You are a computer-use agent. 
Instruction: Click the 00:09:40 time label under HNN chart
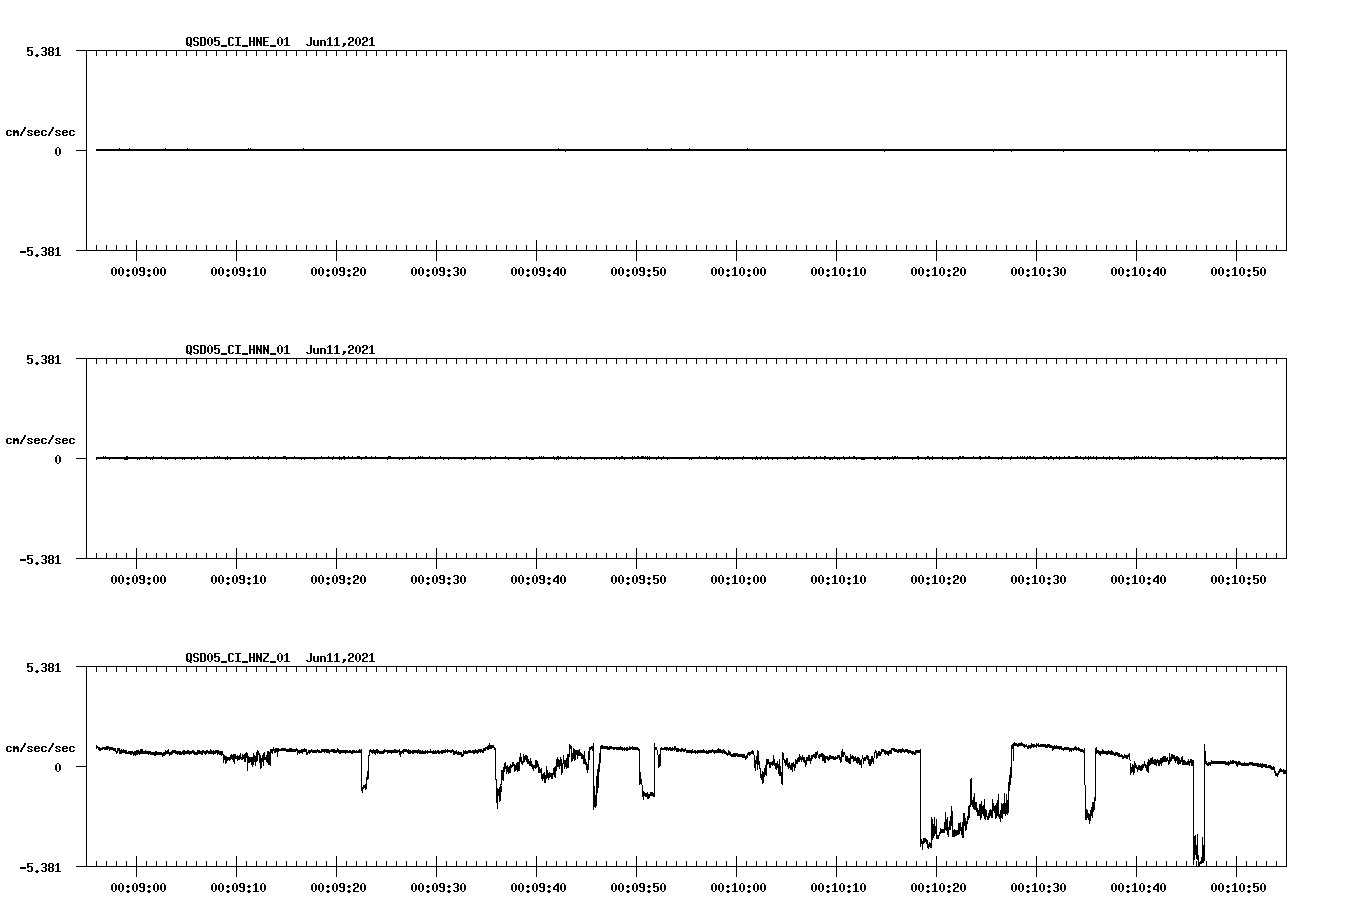[x=538, y=580]
